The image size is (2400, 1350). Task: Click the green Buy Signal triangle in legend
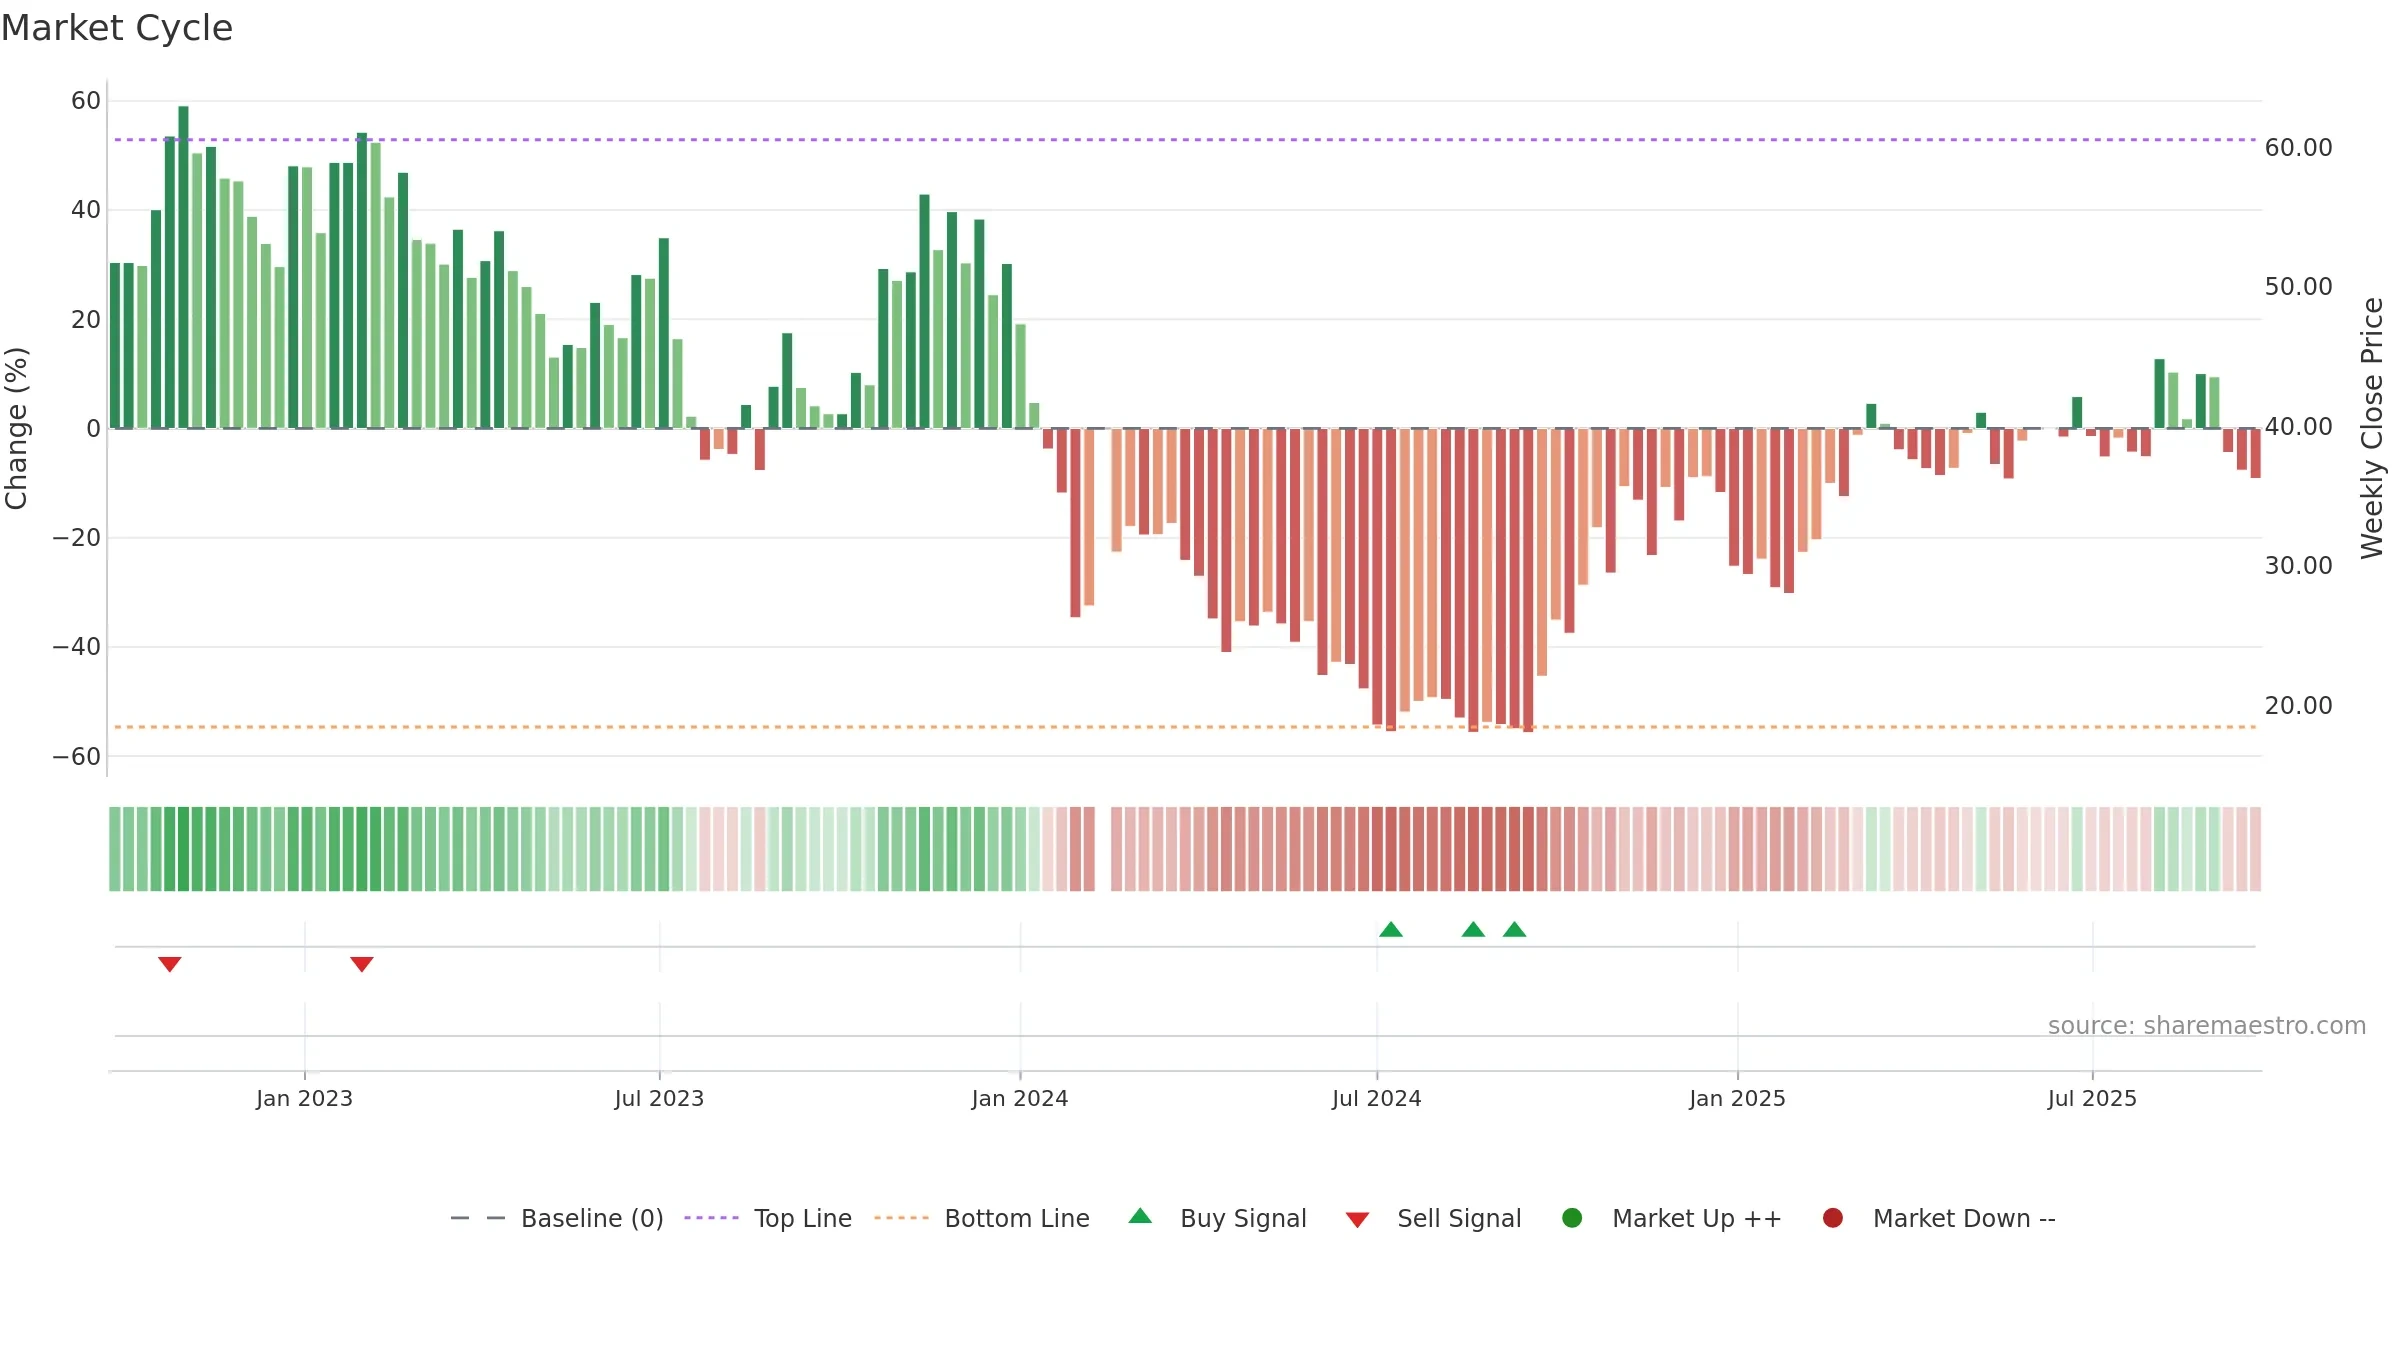(1140, 1216)
